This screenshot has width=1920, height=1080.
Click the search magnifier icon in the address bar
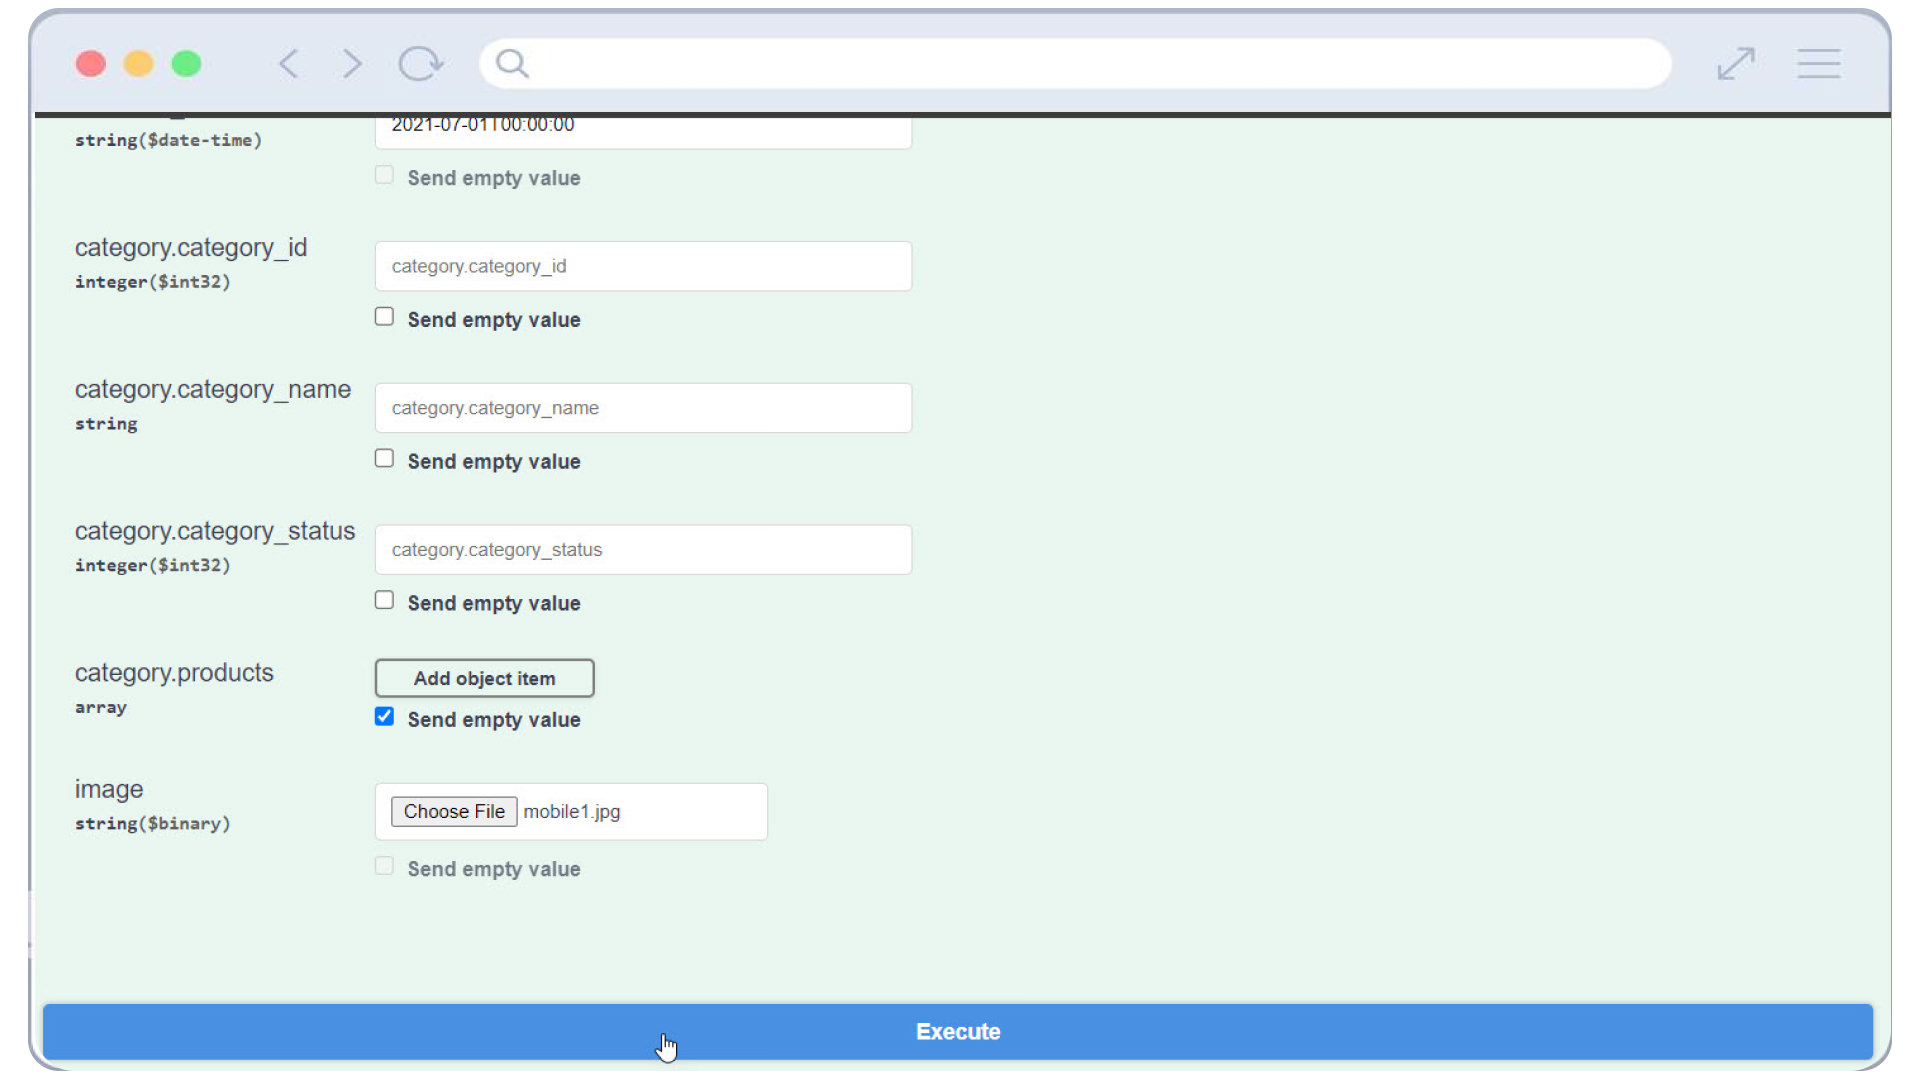click(512, 64)
